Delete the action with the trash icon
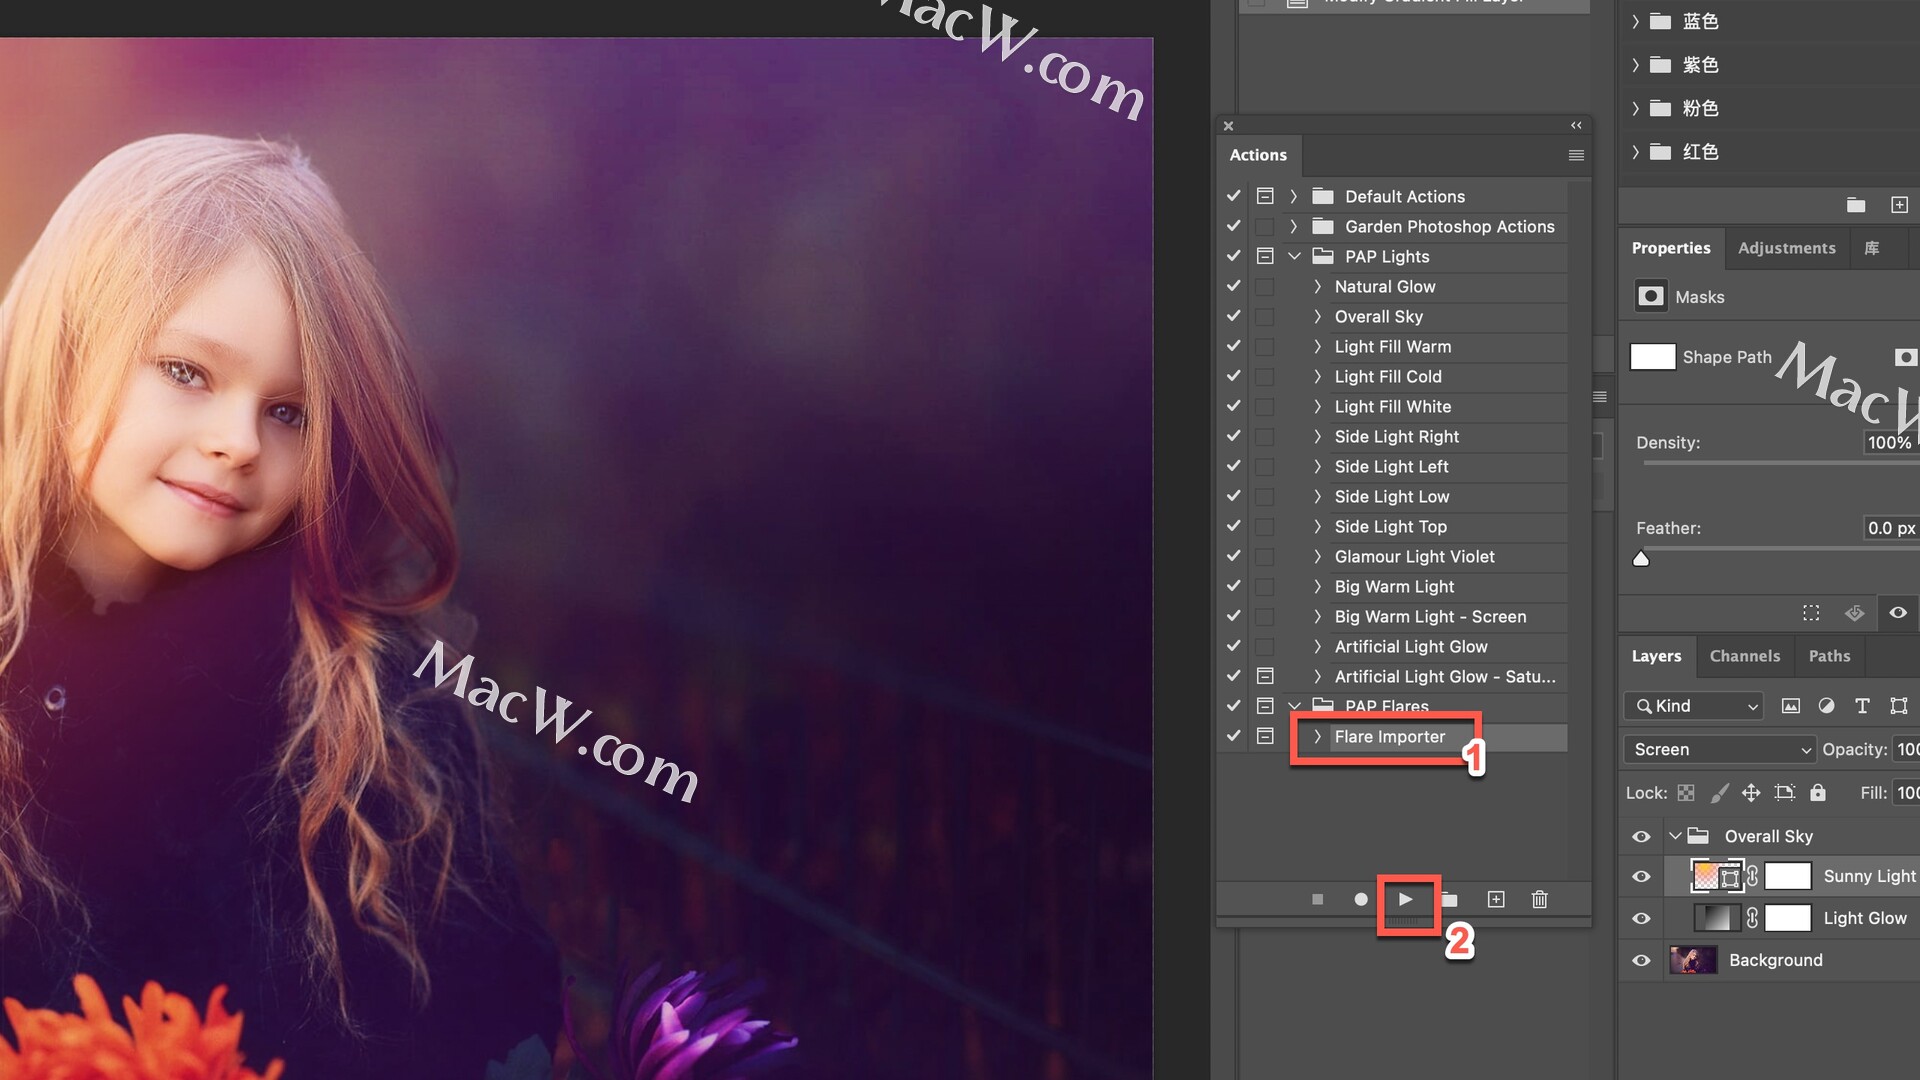The height and width of the screenshot is (1080, 1920). [1540, 899]
